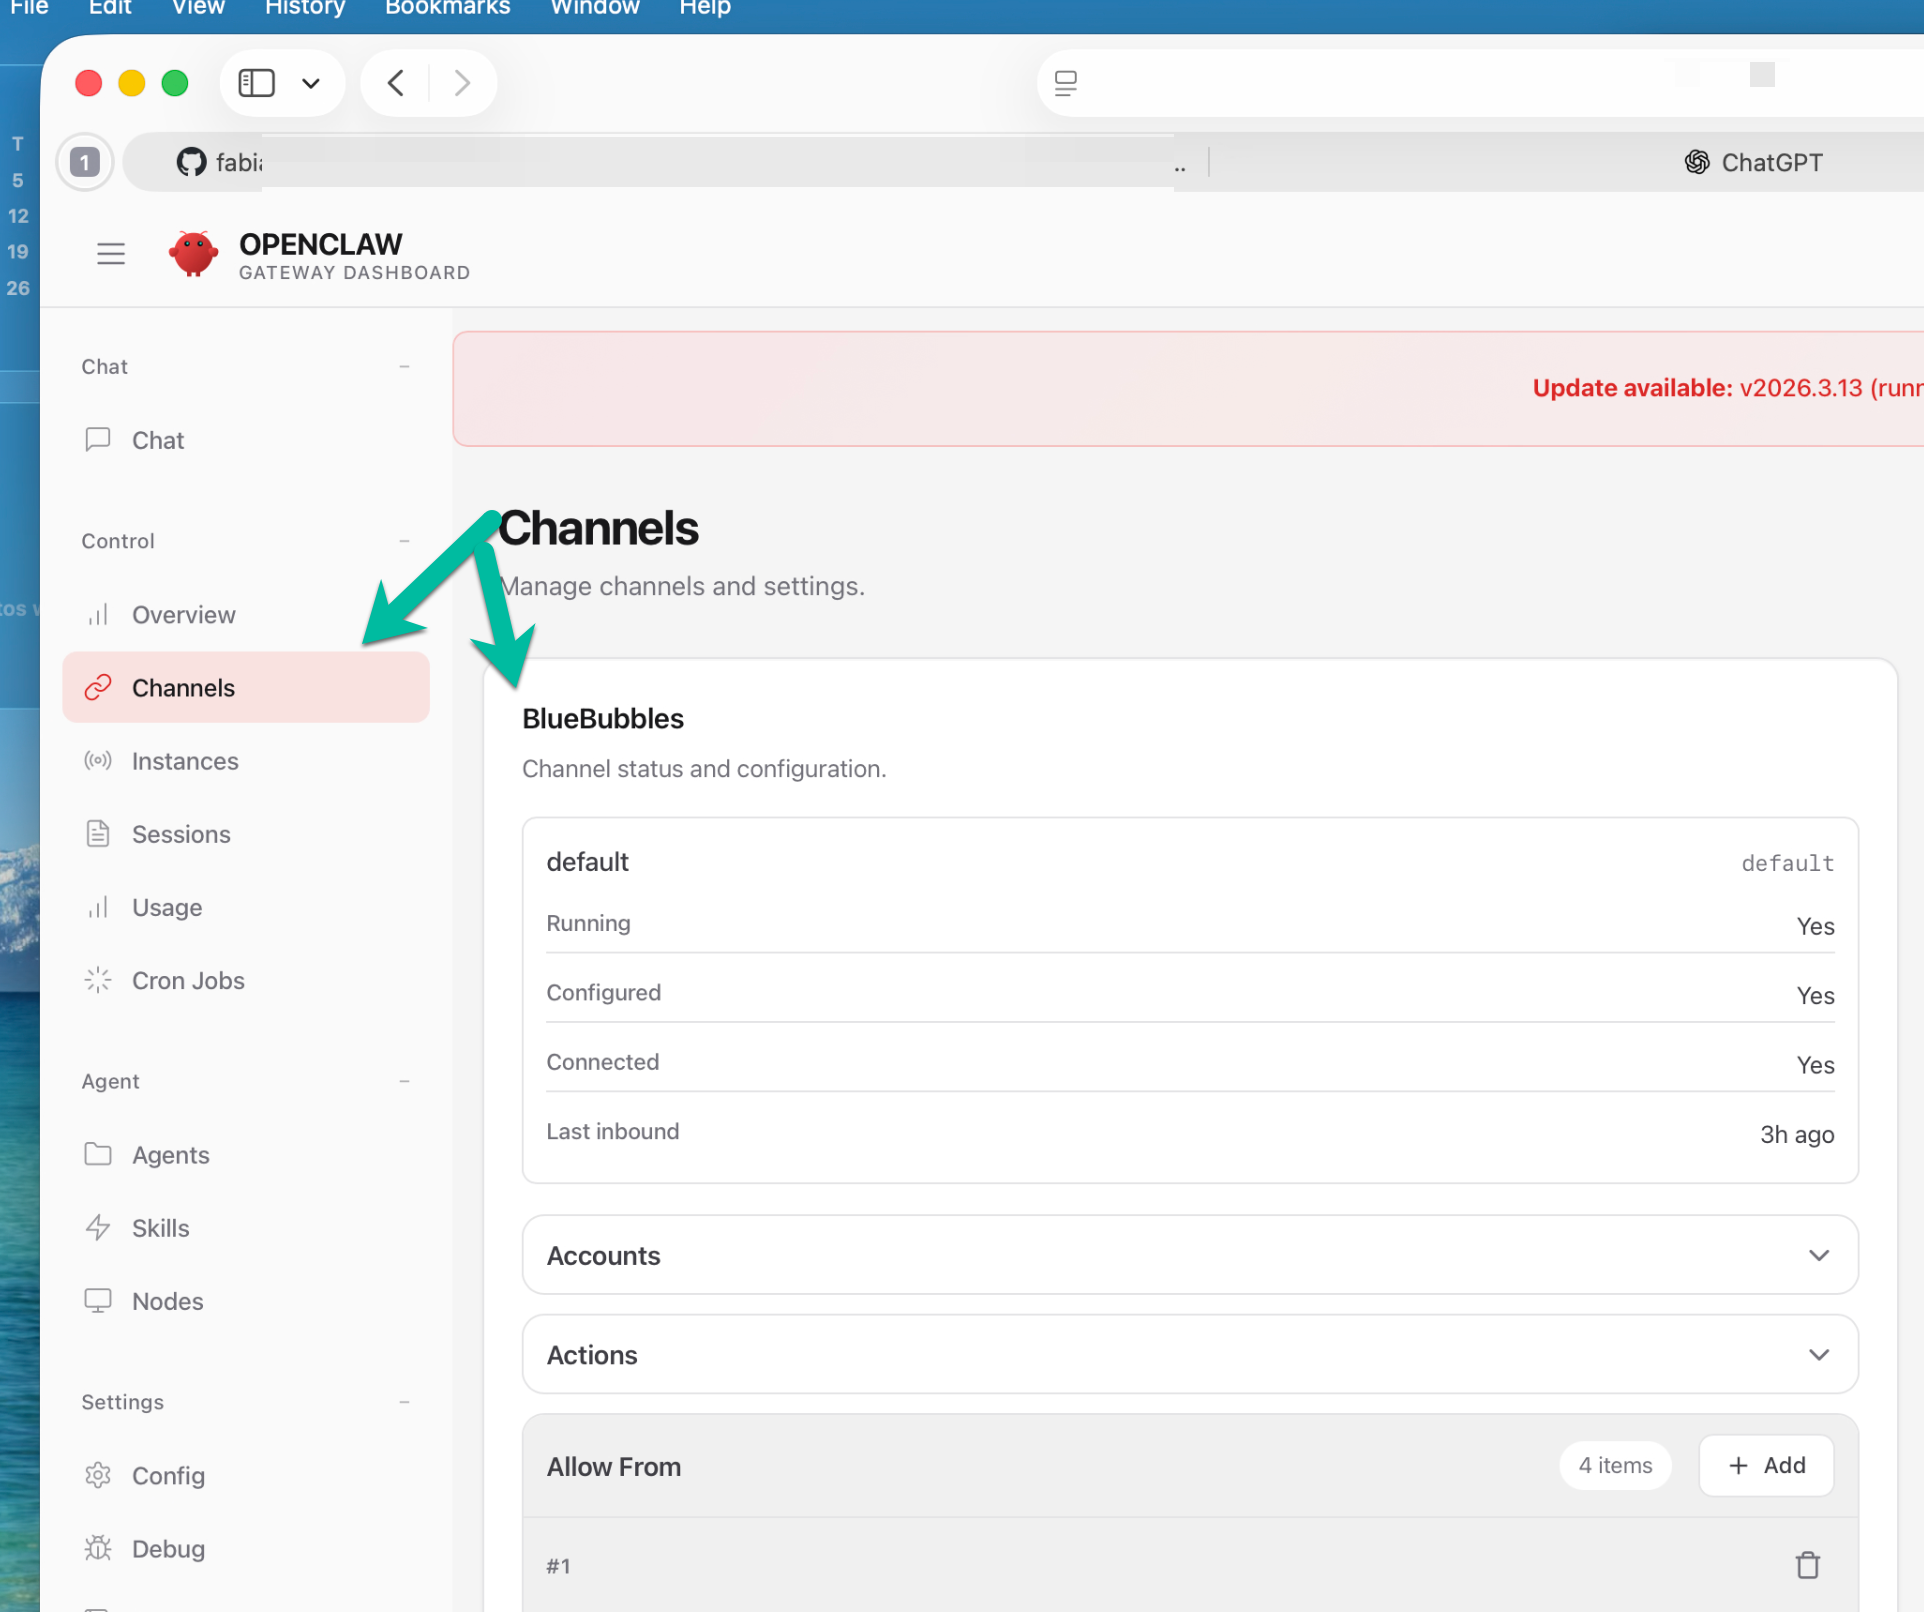This screenshot has width=1924, height=1612.
Task: Delete Allow From item #1
Action: pyautogui.click(x=1807, y=1565)
